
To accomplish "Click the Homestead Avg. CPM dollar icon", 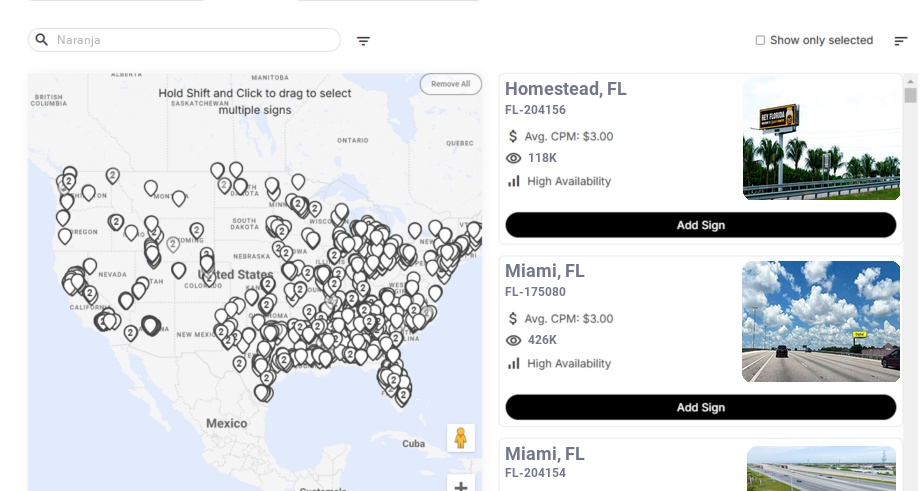I will pyautogui.click(x=513, y=136).
